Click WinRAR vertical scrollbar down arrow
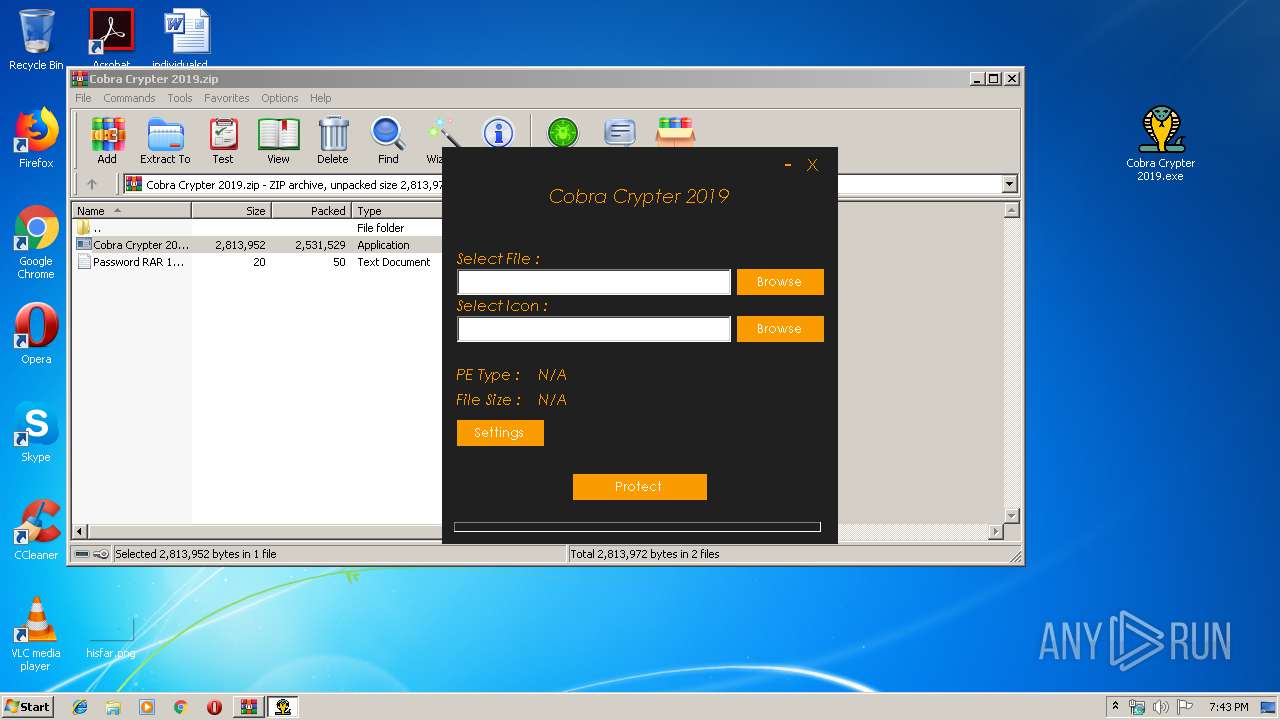 [x=1011, y=515]
